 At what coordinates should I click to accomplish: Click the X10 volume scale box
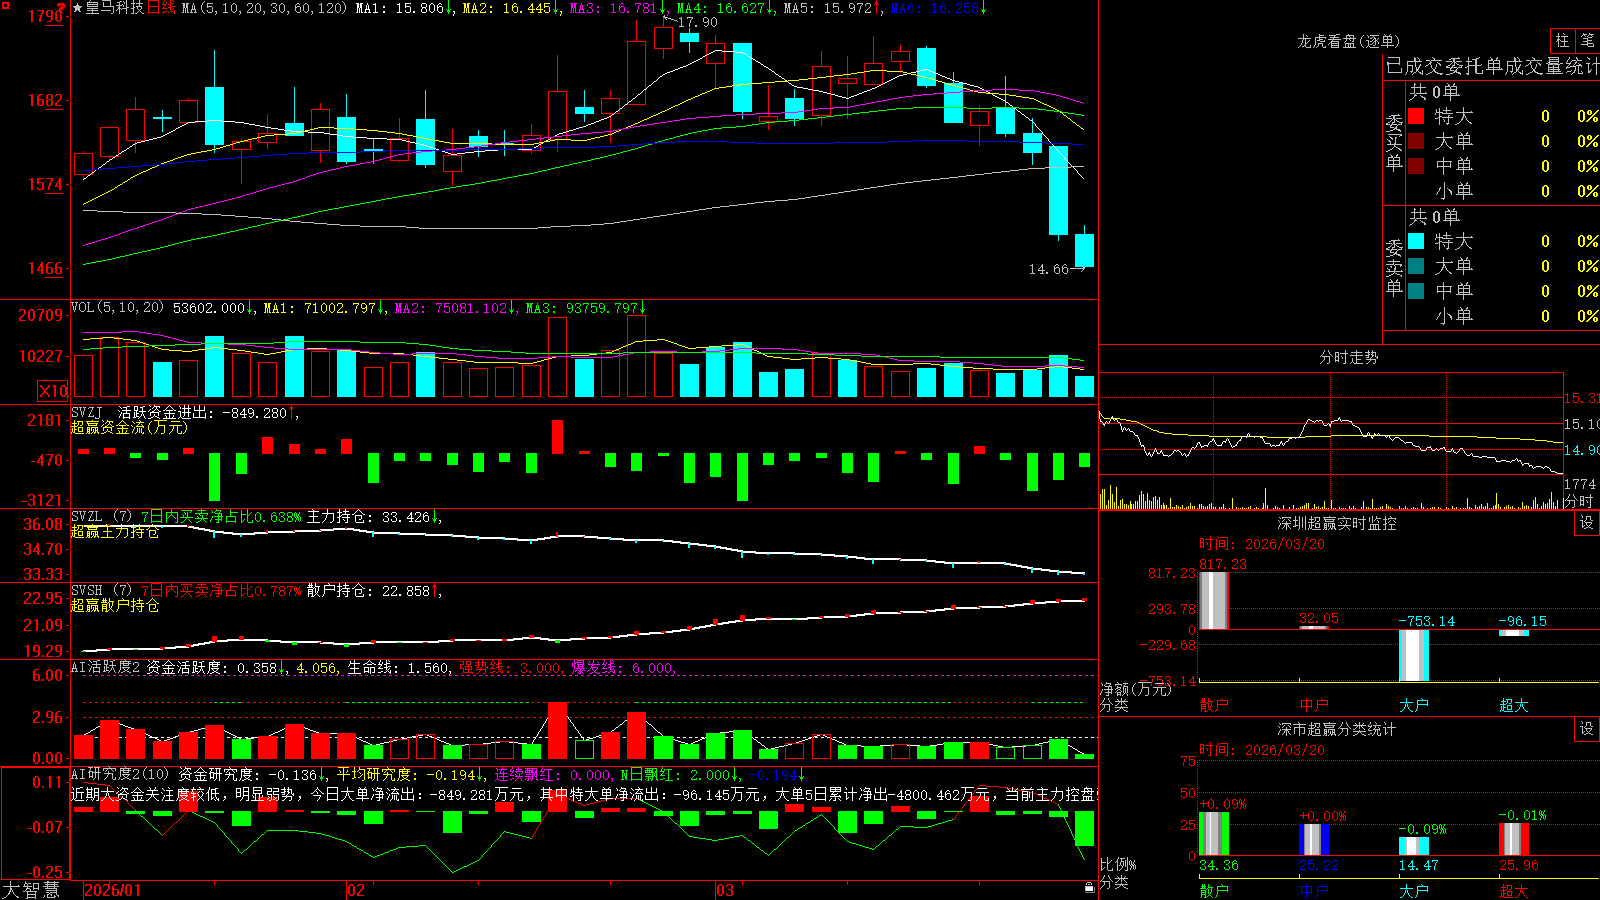pyautogui.click(x=53, y=391)
